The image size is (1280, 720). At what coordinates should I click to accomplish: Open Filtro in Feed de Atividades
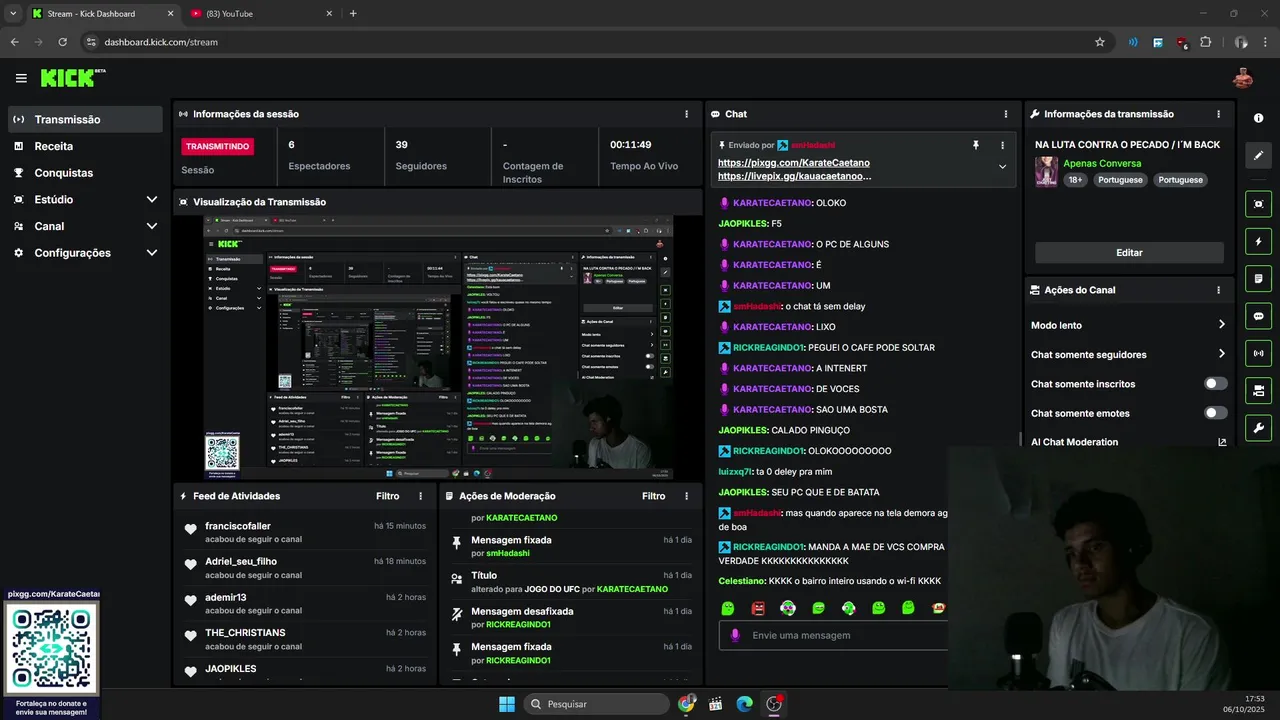pos(388,496)
